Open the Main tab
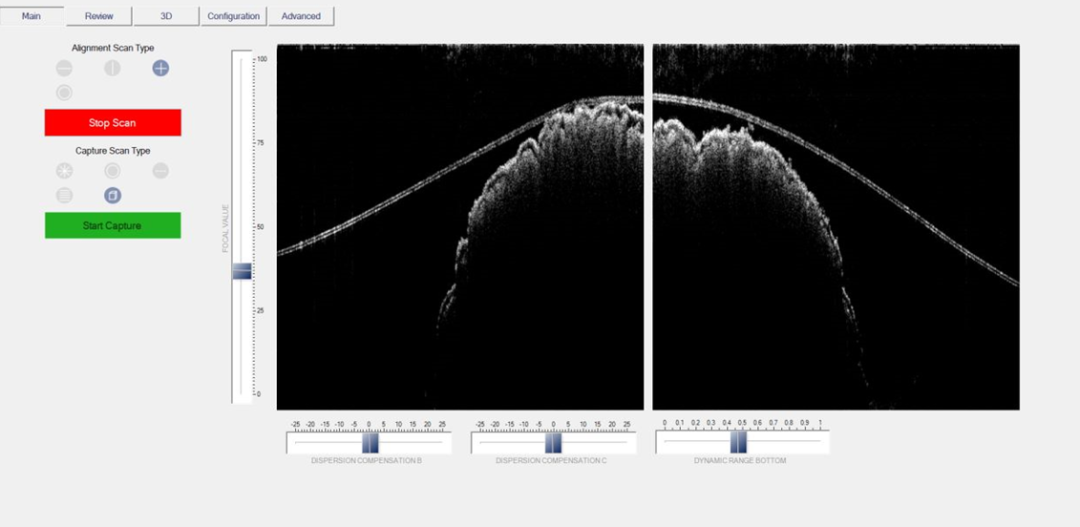 pos(32,16)
